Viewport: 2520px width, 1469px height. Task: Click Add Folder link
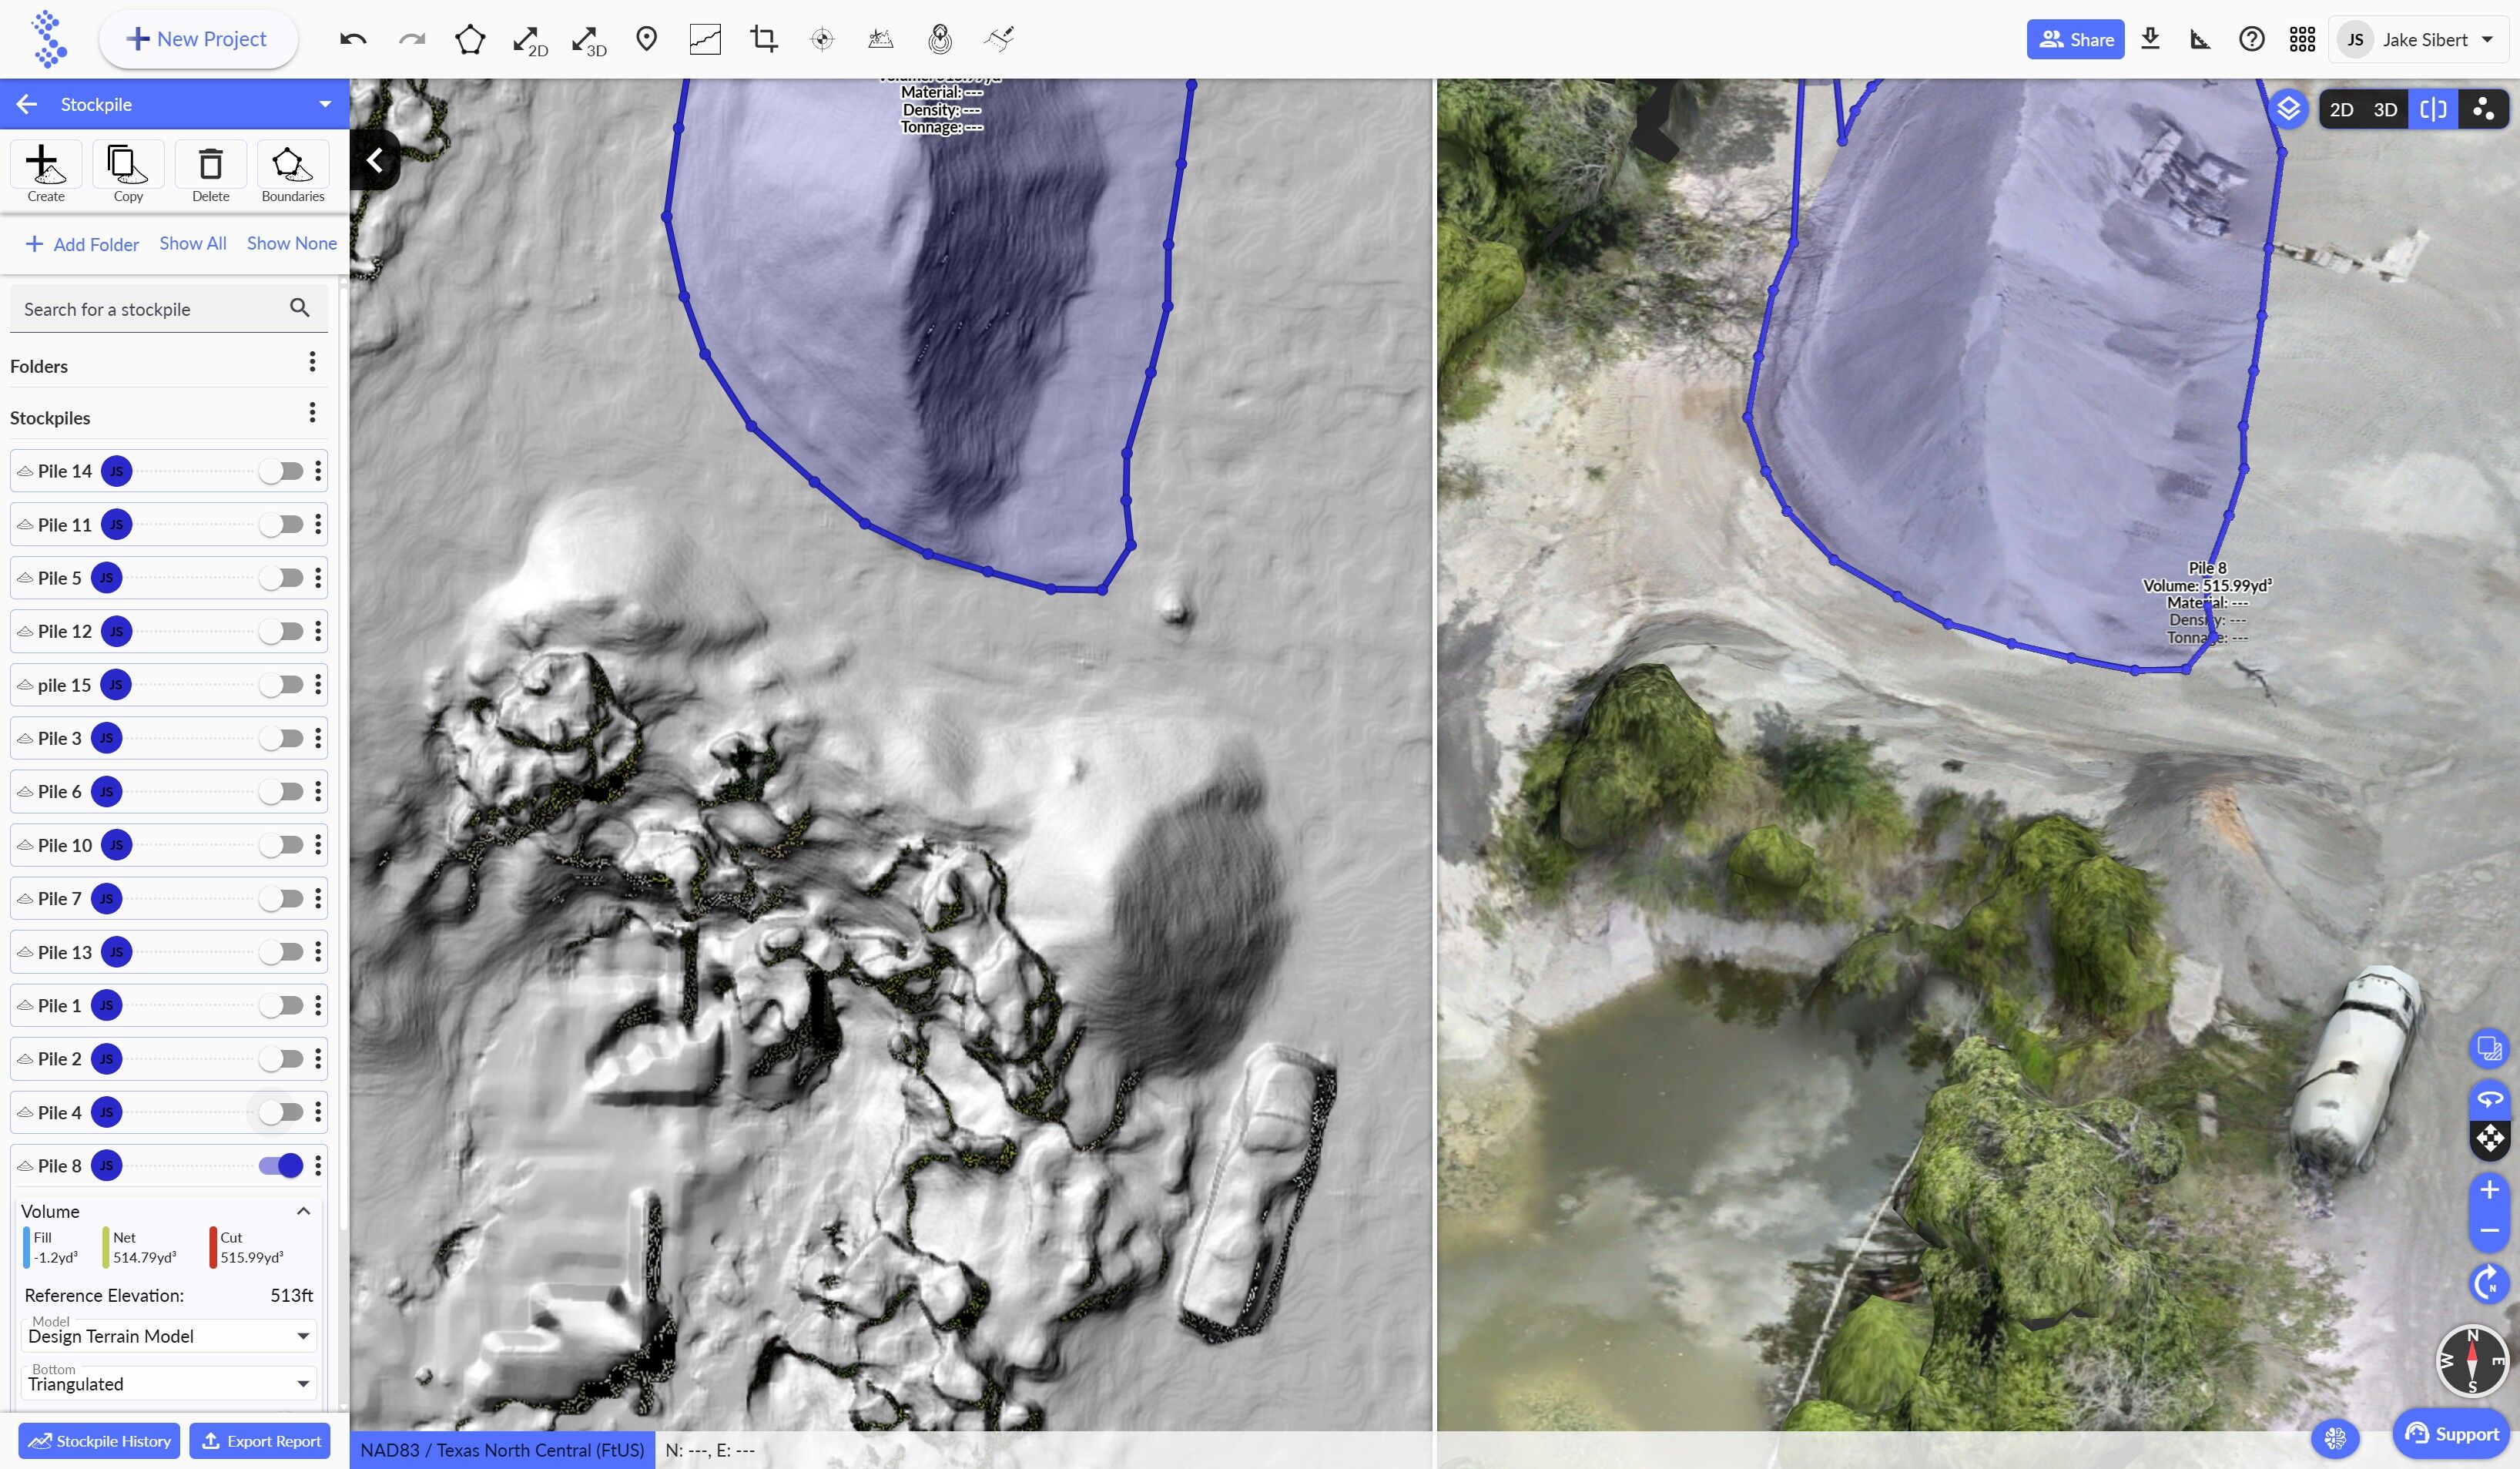pos(82,244)
